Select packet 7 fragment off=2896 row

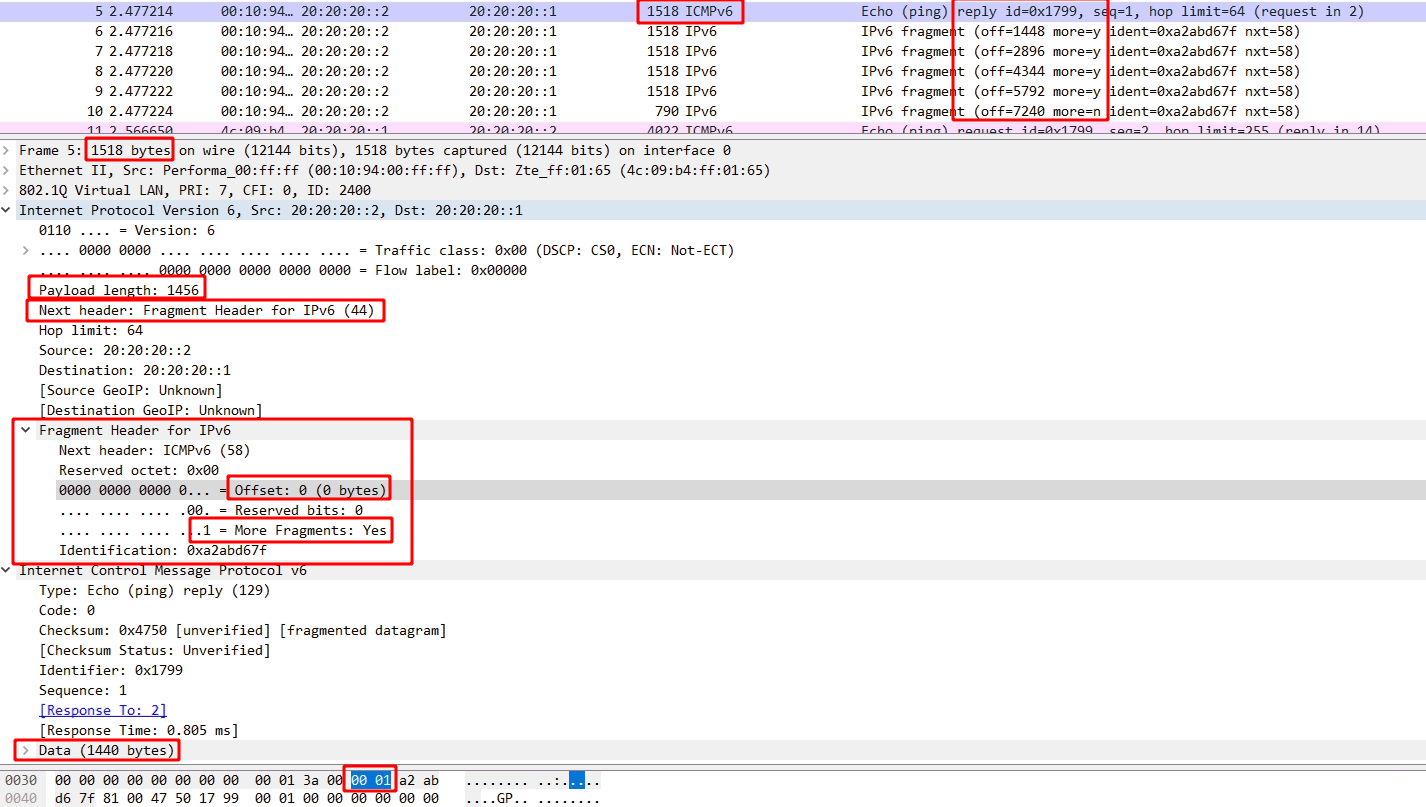pos(713,51)
